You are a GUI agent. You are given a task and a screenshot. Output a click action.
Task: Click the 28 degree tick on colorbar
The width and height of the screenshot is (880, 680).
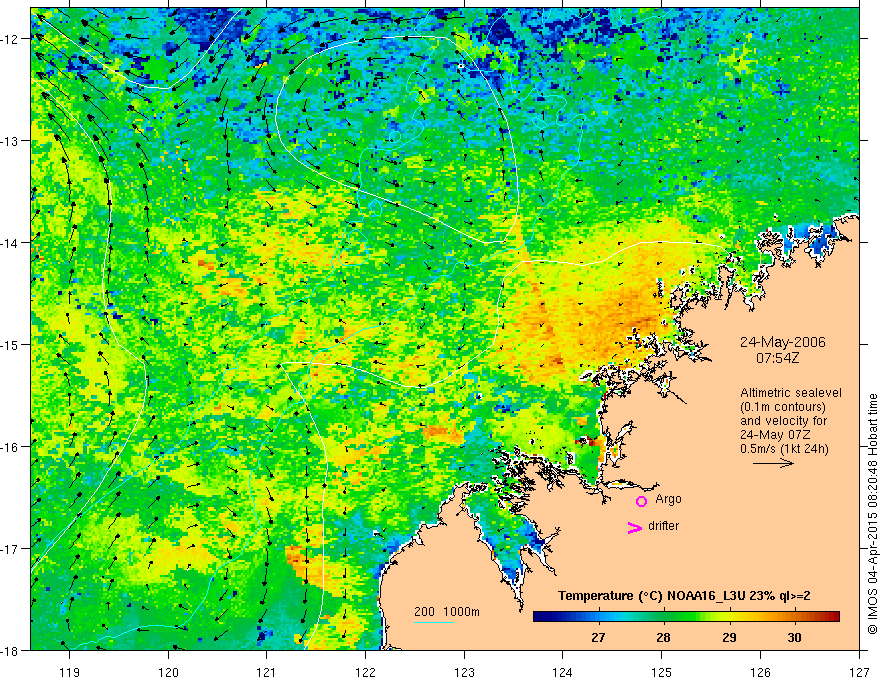(664, 624)
